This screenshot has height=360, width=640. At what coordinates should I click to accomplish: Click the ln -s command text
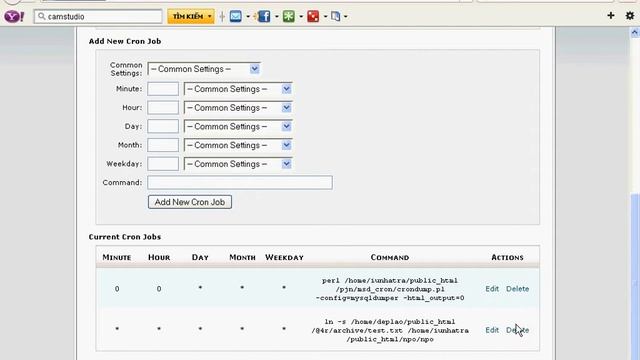pos(390,330)
